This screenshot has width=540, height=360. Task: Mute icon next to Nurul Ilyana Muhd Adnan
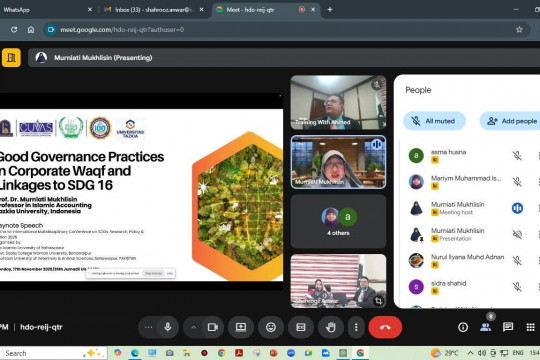517,260
